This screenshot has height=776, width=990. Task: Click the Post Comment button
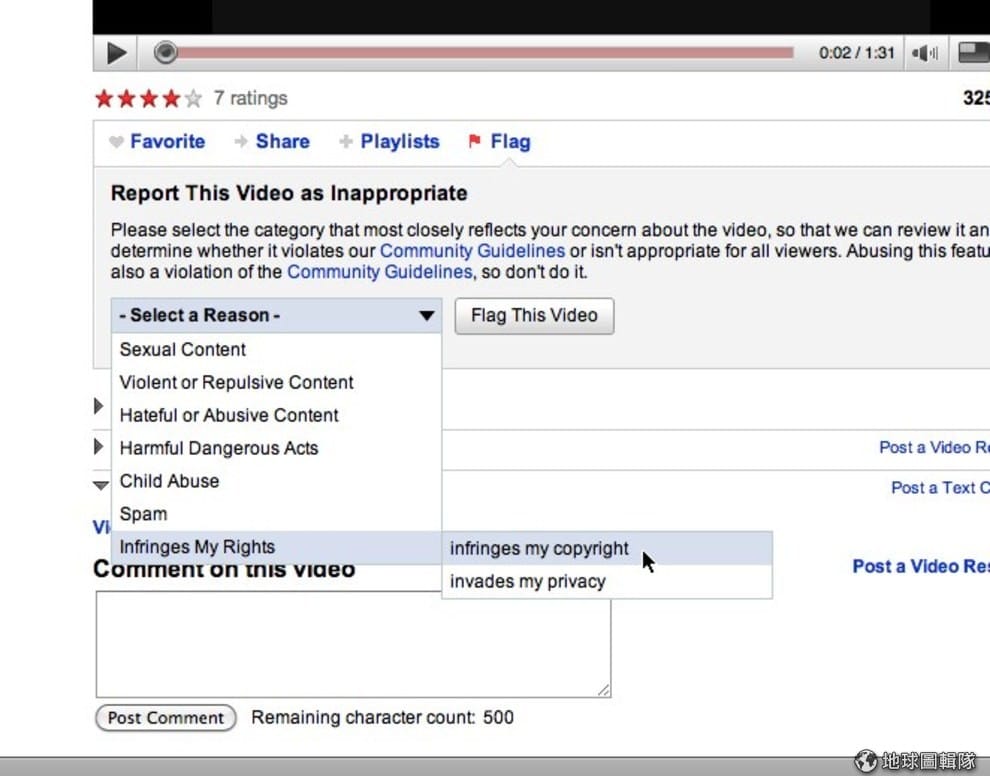click(x=165, y=718)
